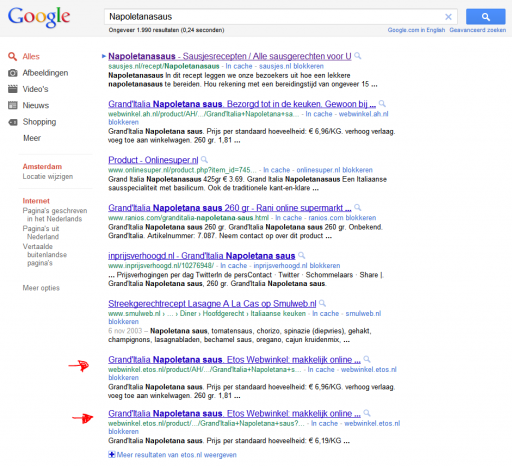Preview first result via magnifier icon

[358, 56]
